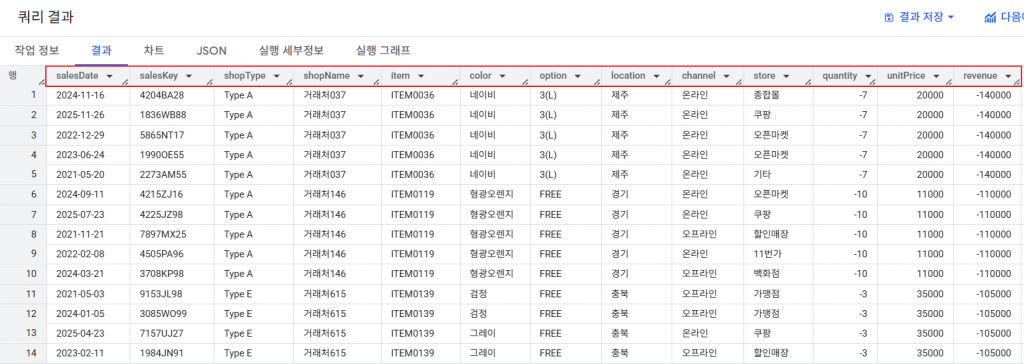The image size is (1024, 364).
Task: Click the resize handle of the store column
Action: pos(808,82)
